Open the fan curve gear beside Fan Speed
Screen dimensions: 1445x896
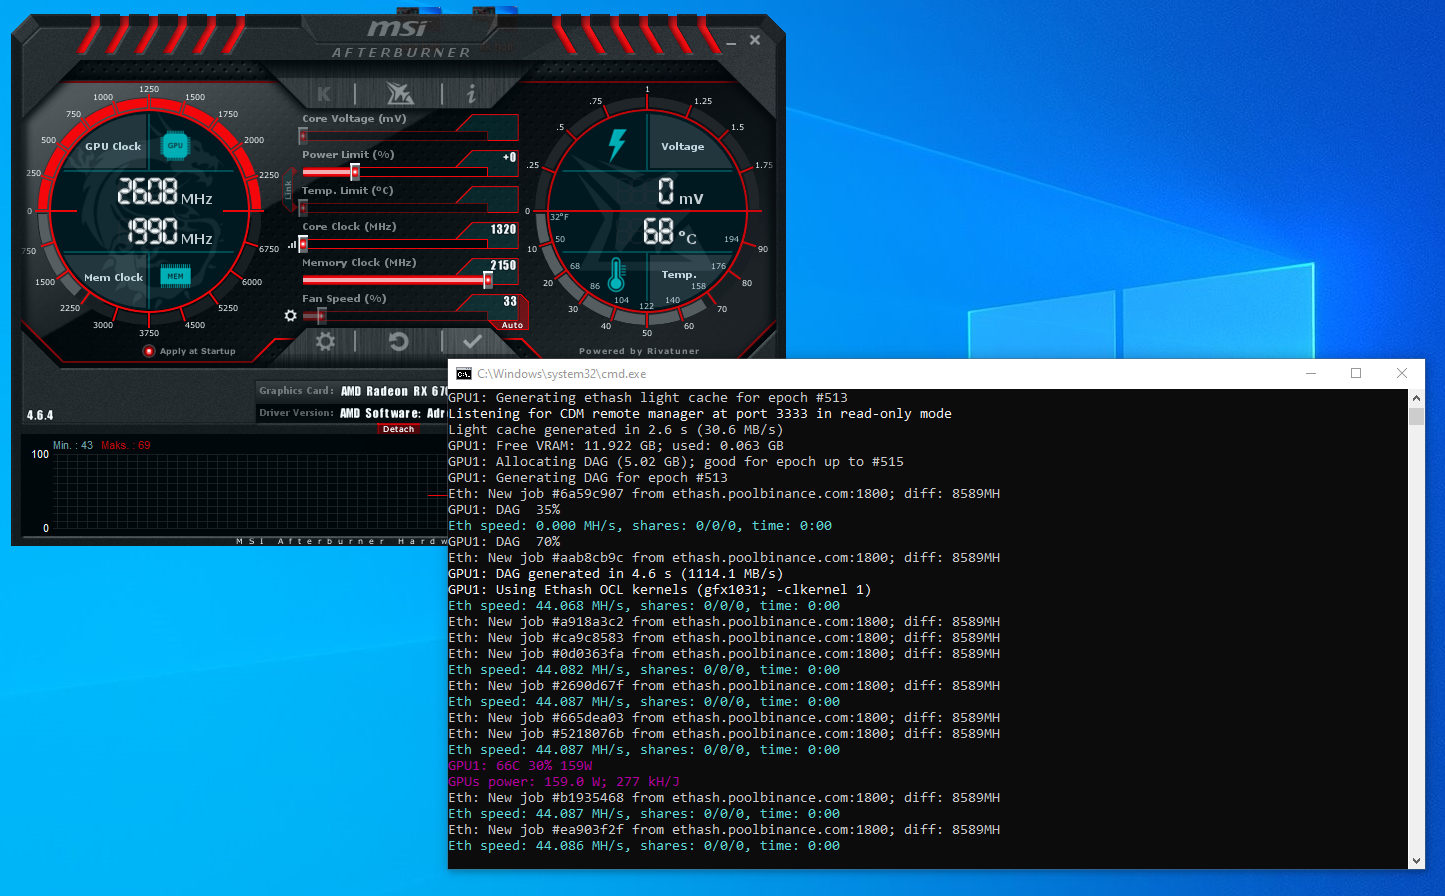tap(290, 315)
